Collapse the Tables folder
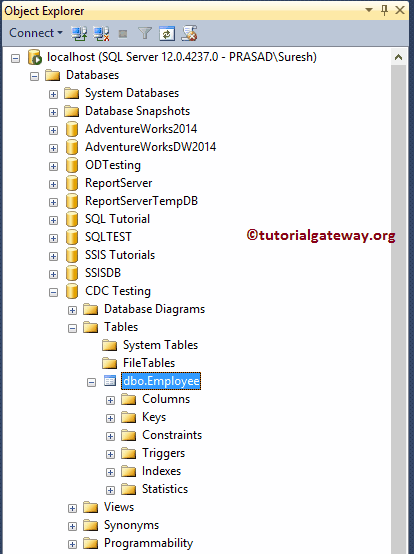414x554 pixels. [x=72, y=329]
